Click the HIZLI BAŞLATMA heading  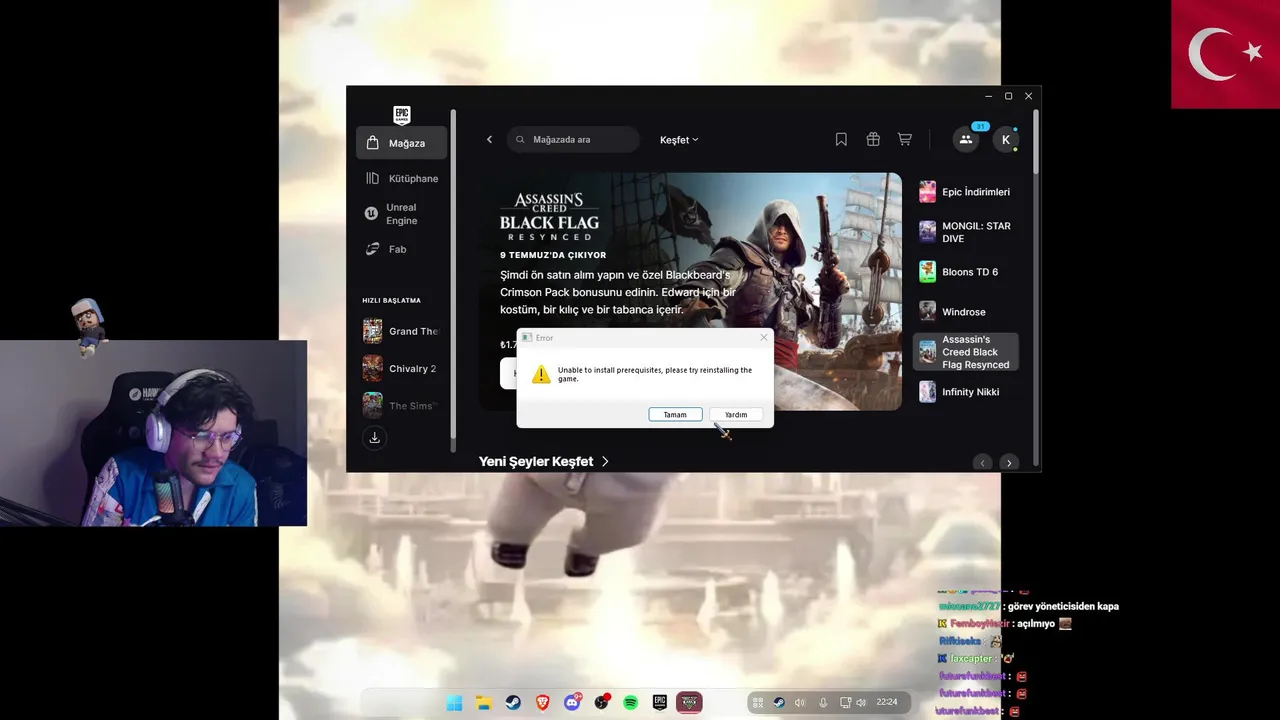pos(391,300)
